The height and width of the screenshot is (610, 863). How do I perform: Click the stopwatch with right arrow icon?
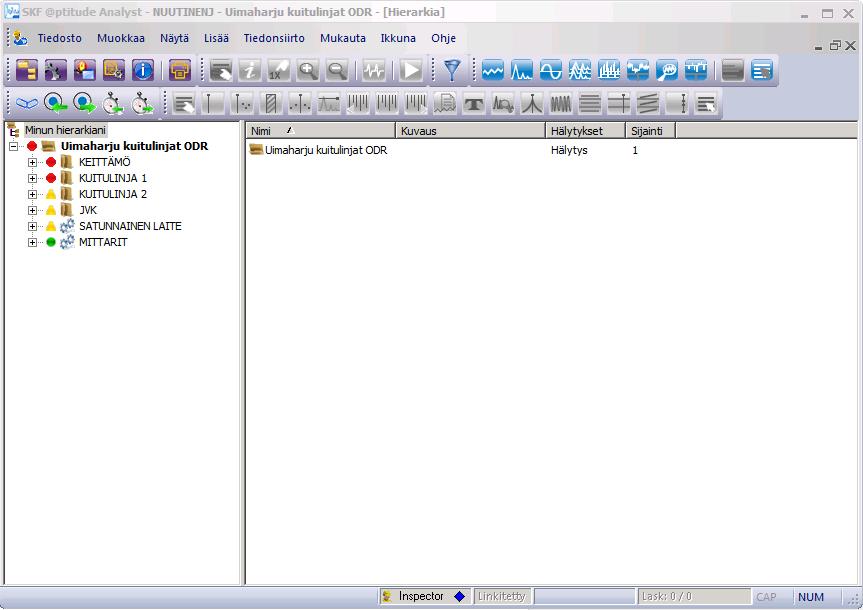143,103
